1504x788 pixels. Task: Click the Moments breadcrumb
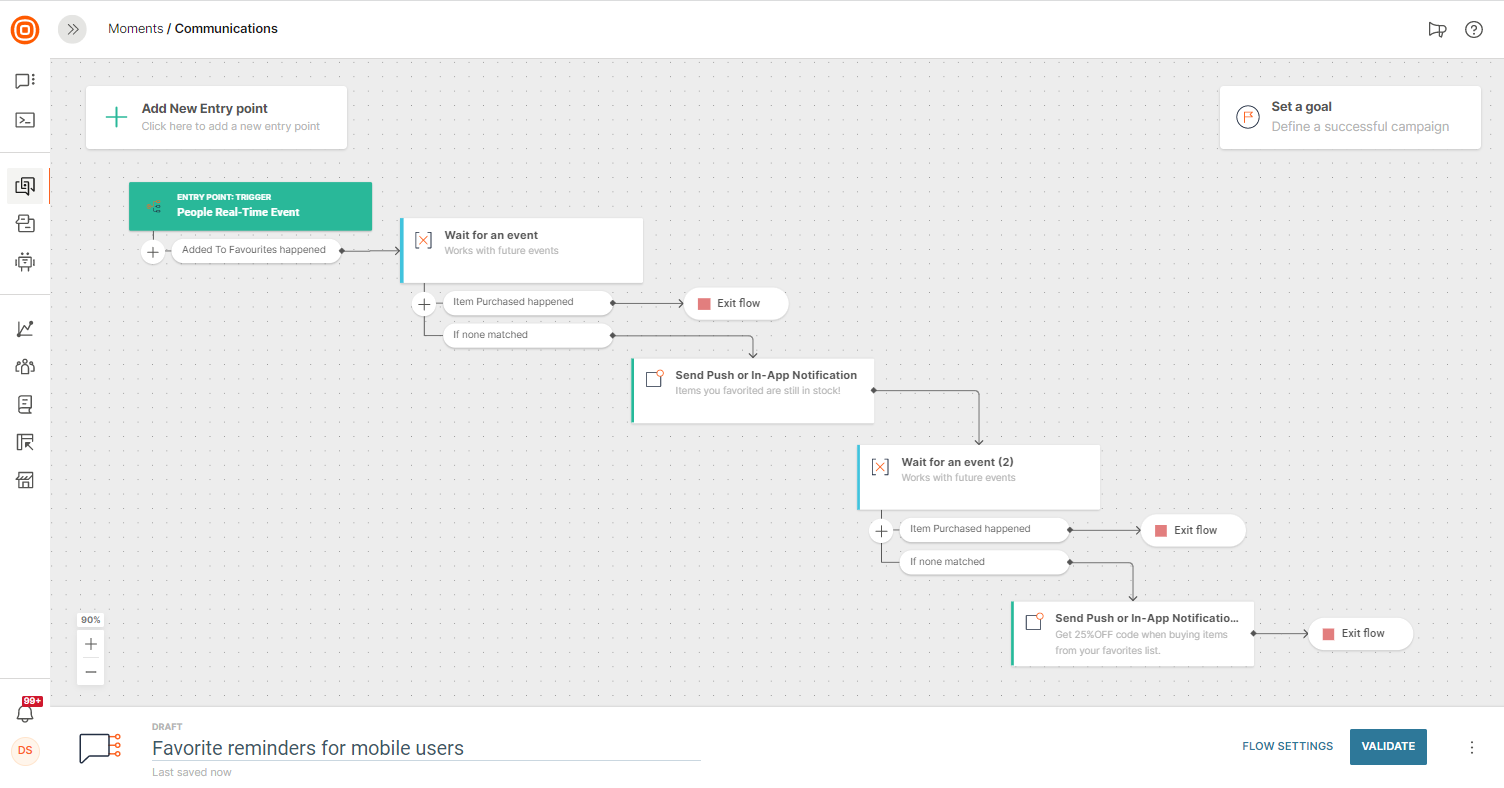[x=135, y=29]
